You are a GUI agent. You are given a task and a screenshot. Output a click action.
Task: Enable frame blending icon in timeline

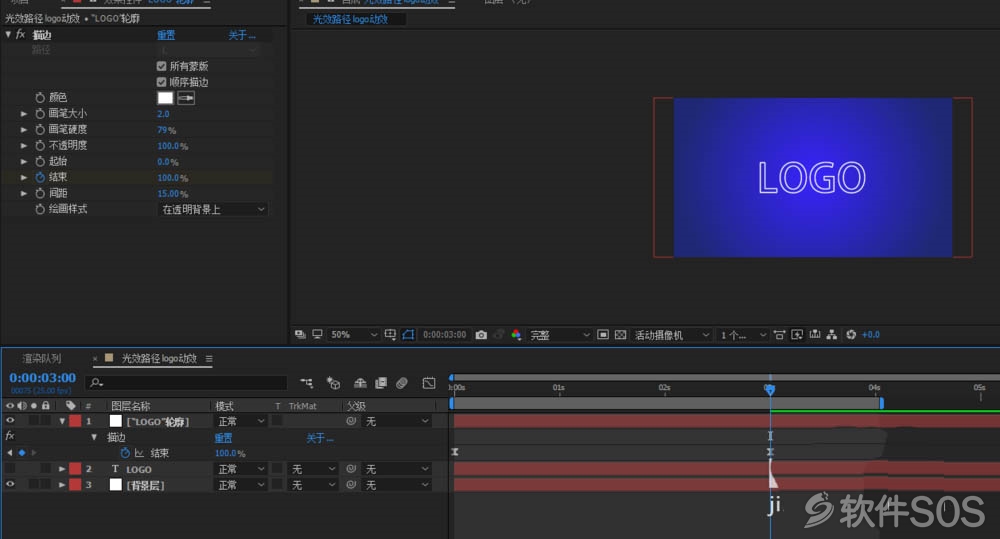[381, 383]
